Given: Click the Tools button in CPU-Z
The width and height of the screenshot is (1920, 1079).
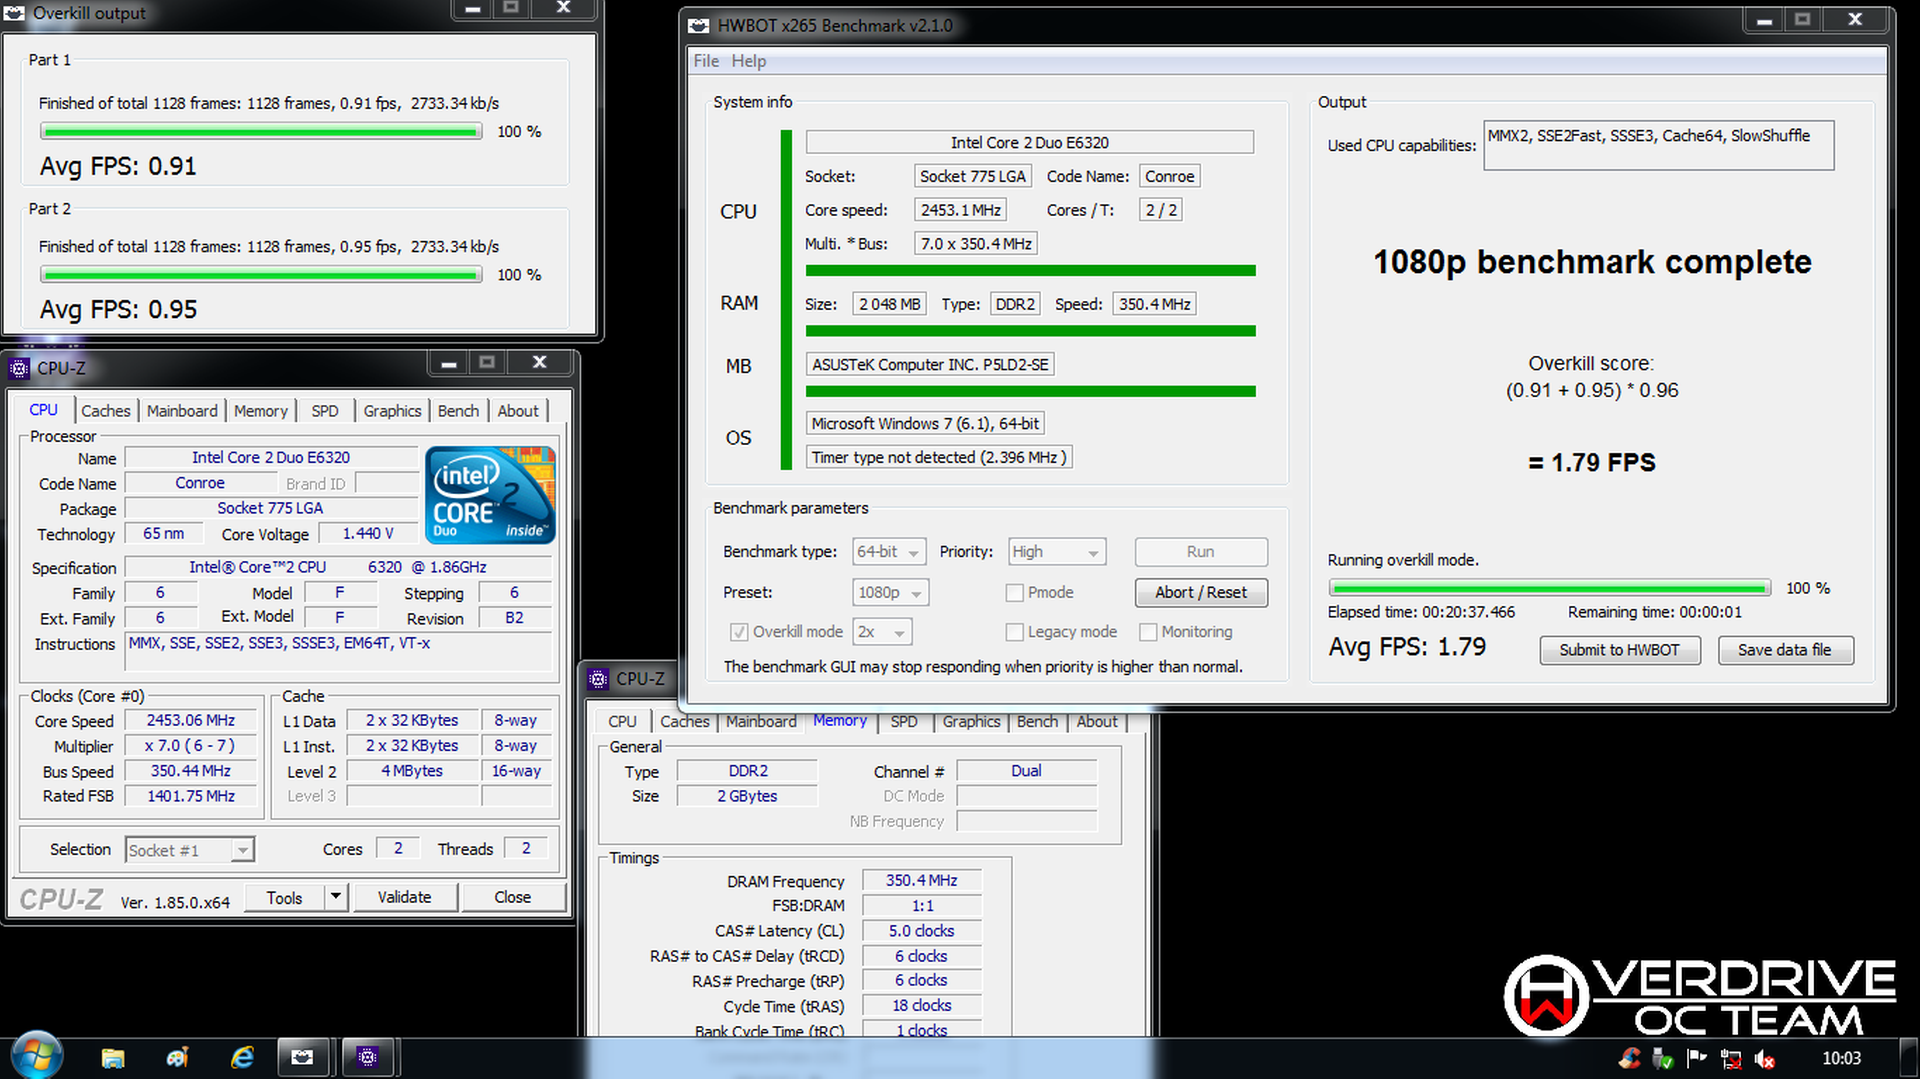Looking at the screenshot, I should [x=284, y=897].
